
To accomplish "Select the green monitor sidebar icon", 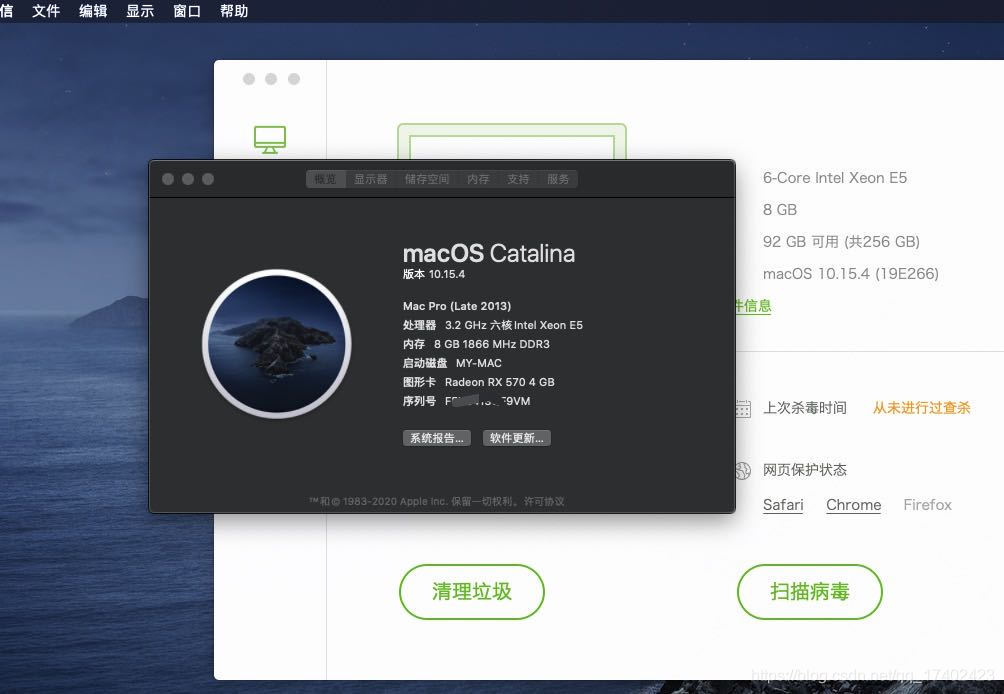I will click(270, 140).
